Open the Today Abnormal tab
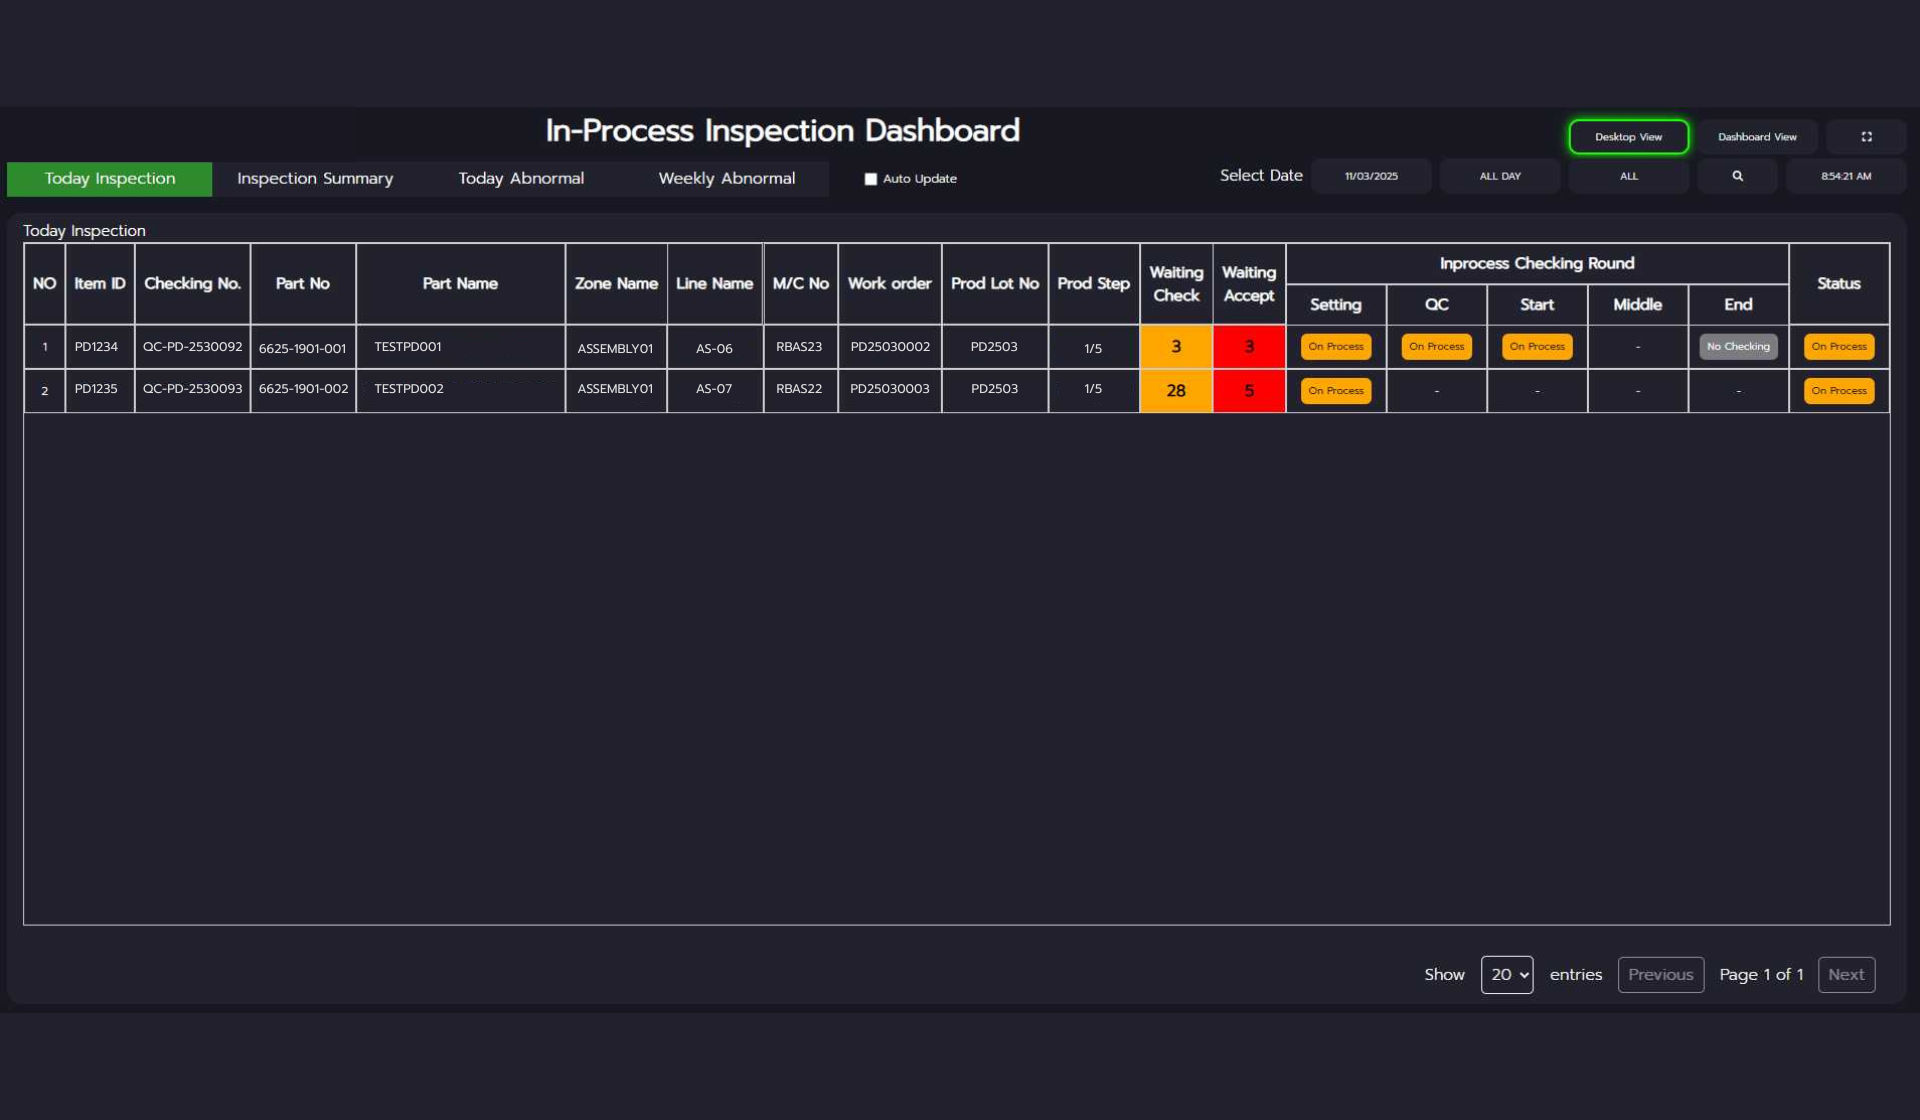This screenshot has width=1920, height=1120. [x=521, y=179]
